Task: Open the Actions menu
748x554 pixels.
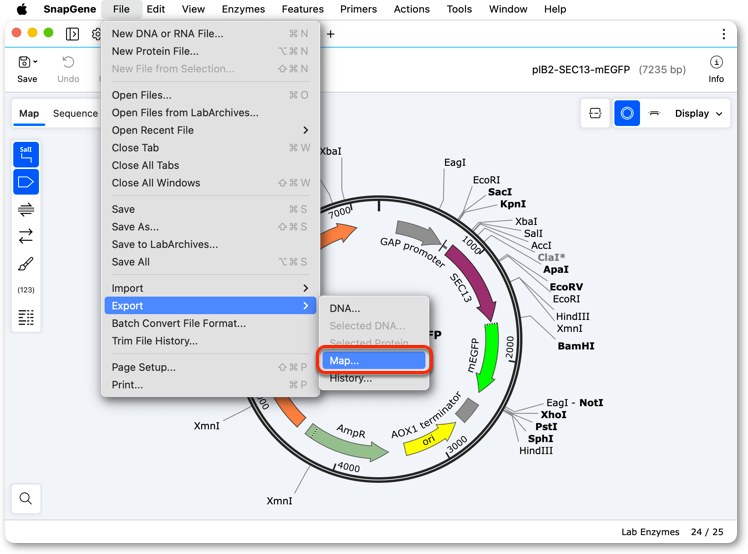Action: click(x=411, y=9)
